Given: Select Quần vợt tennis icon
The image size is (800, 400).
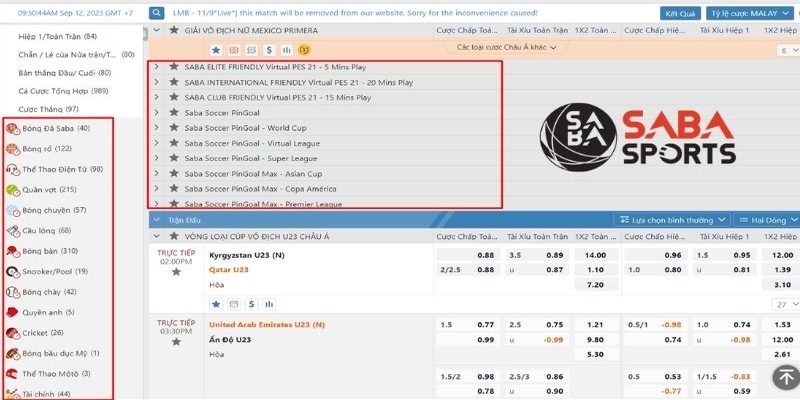Looking at the screenshot, I should pyautogui.click(x=13, y=190).
